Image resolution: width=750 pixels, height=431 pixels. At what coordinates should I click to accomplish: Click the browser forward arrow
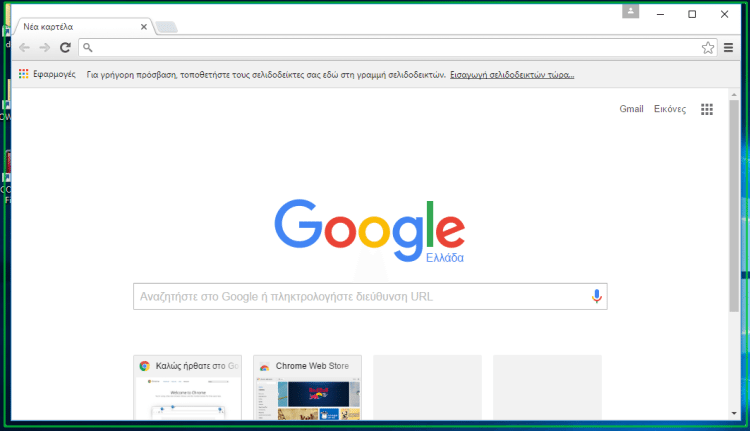(x=44, y=47)
